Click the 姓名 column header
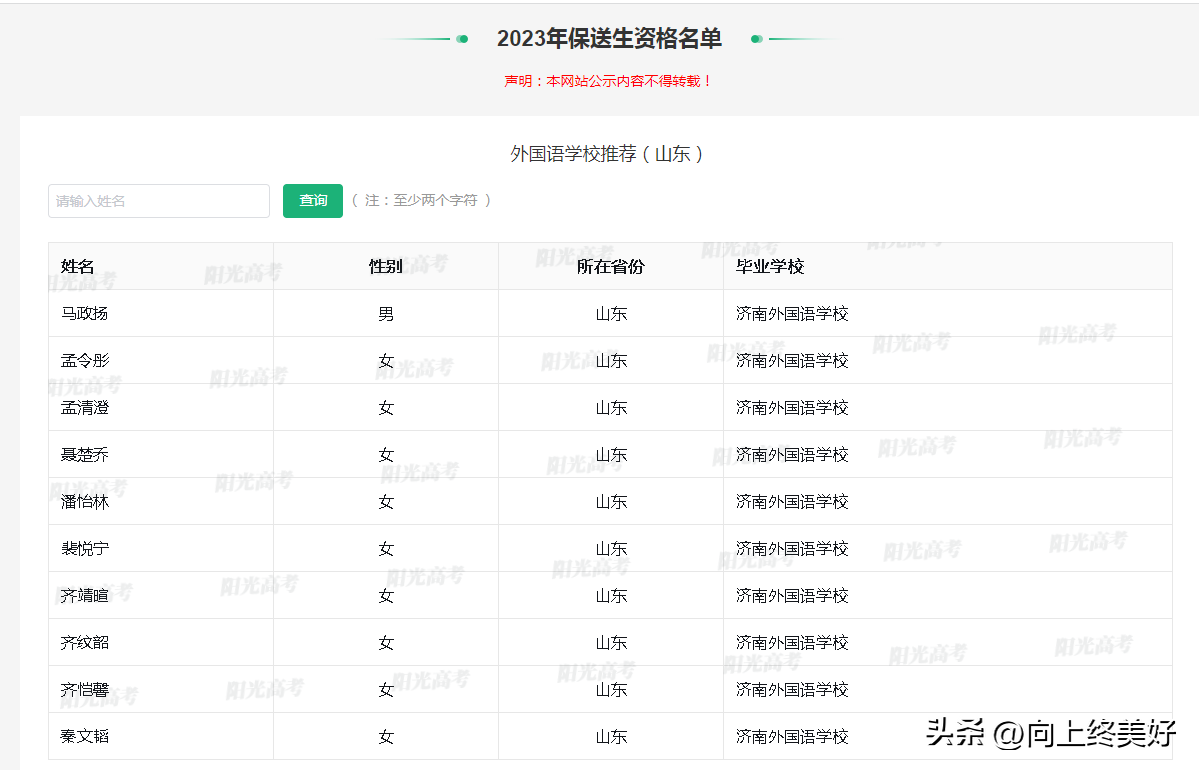 point(78,266)
